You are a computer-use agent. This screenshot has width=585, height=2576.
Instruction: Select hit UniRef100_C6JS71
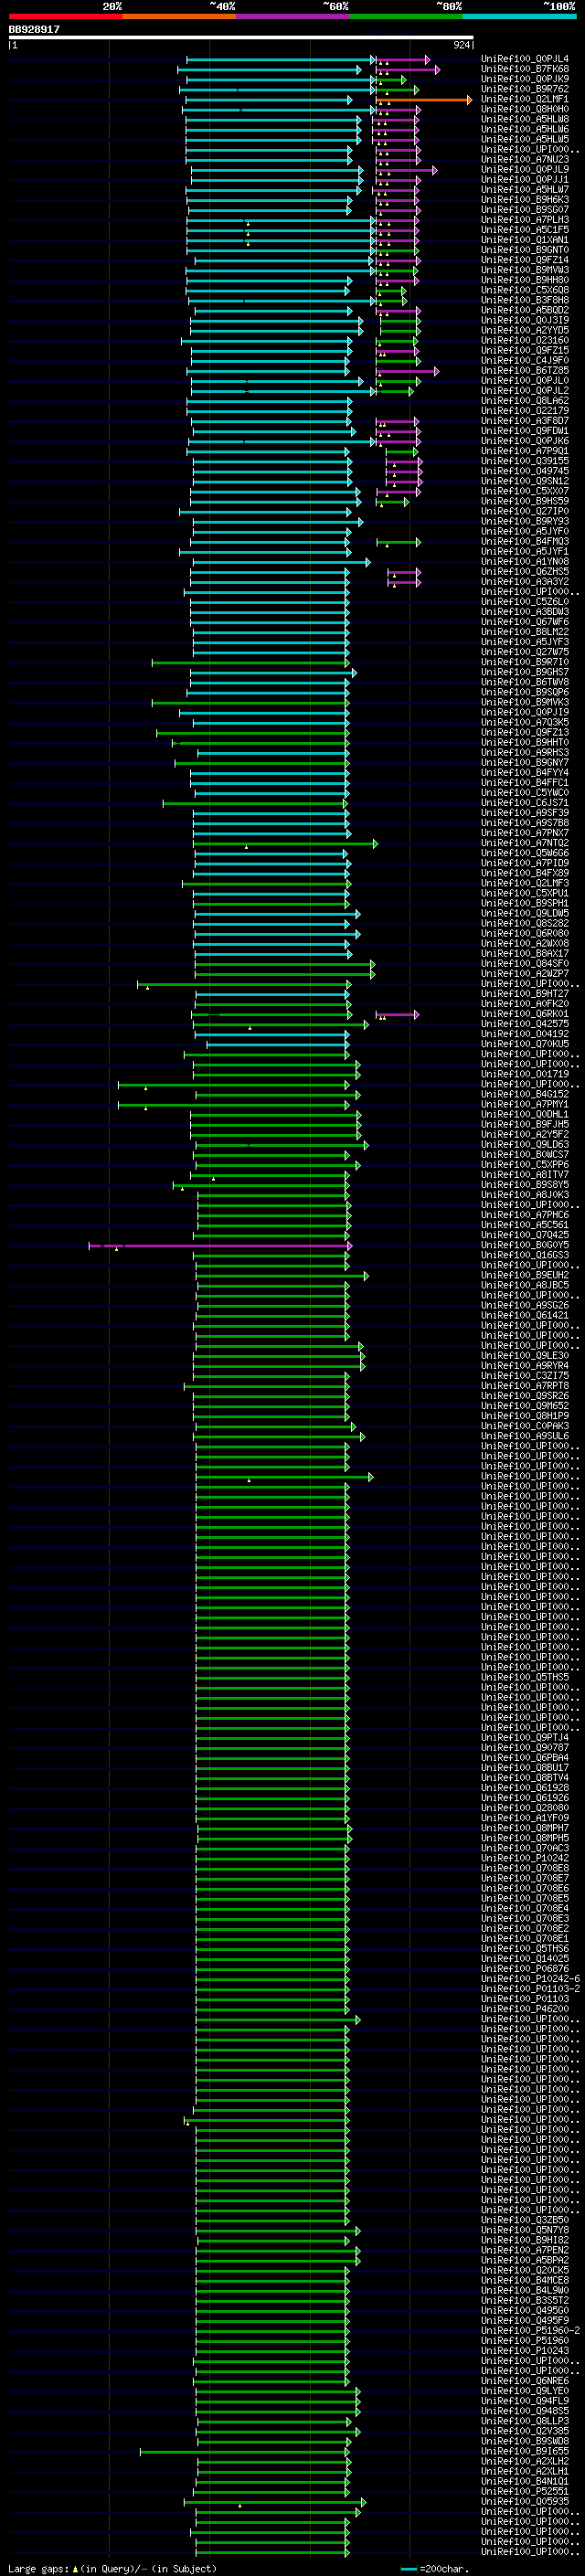tap(525, 803)
